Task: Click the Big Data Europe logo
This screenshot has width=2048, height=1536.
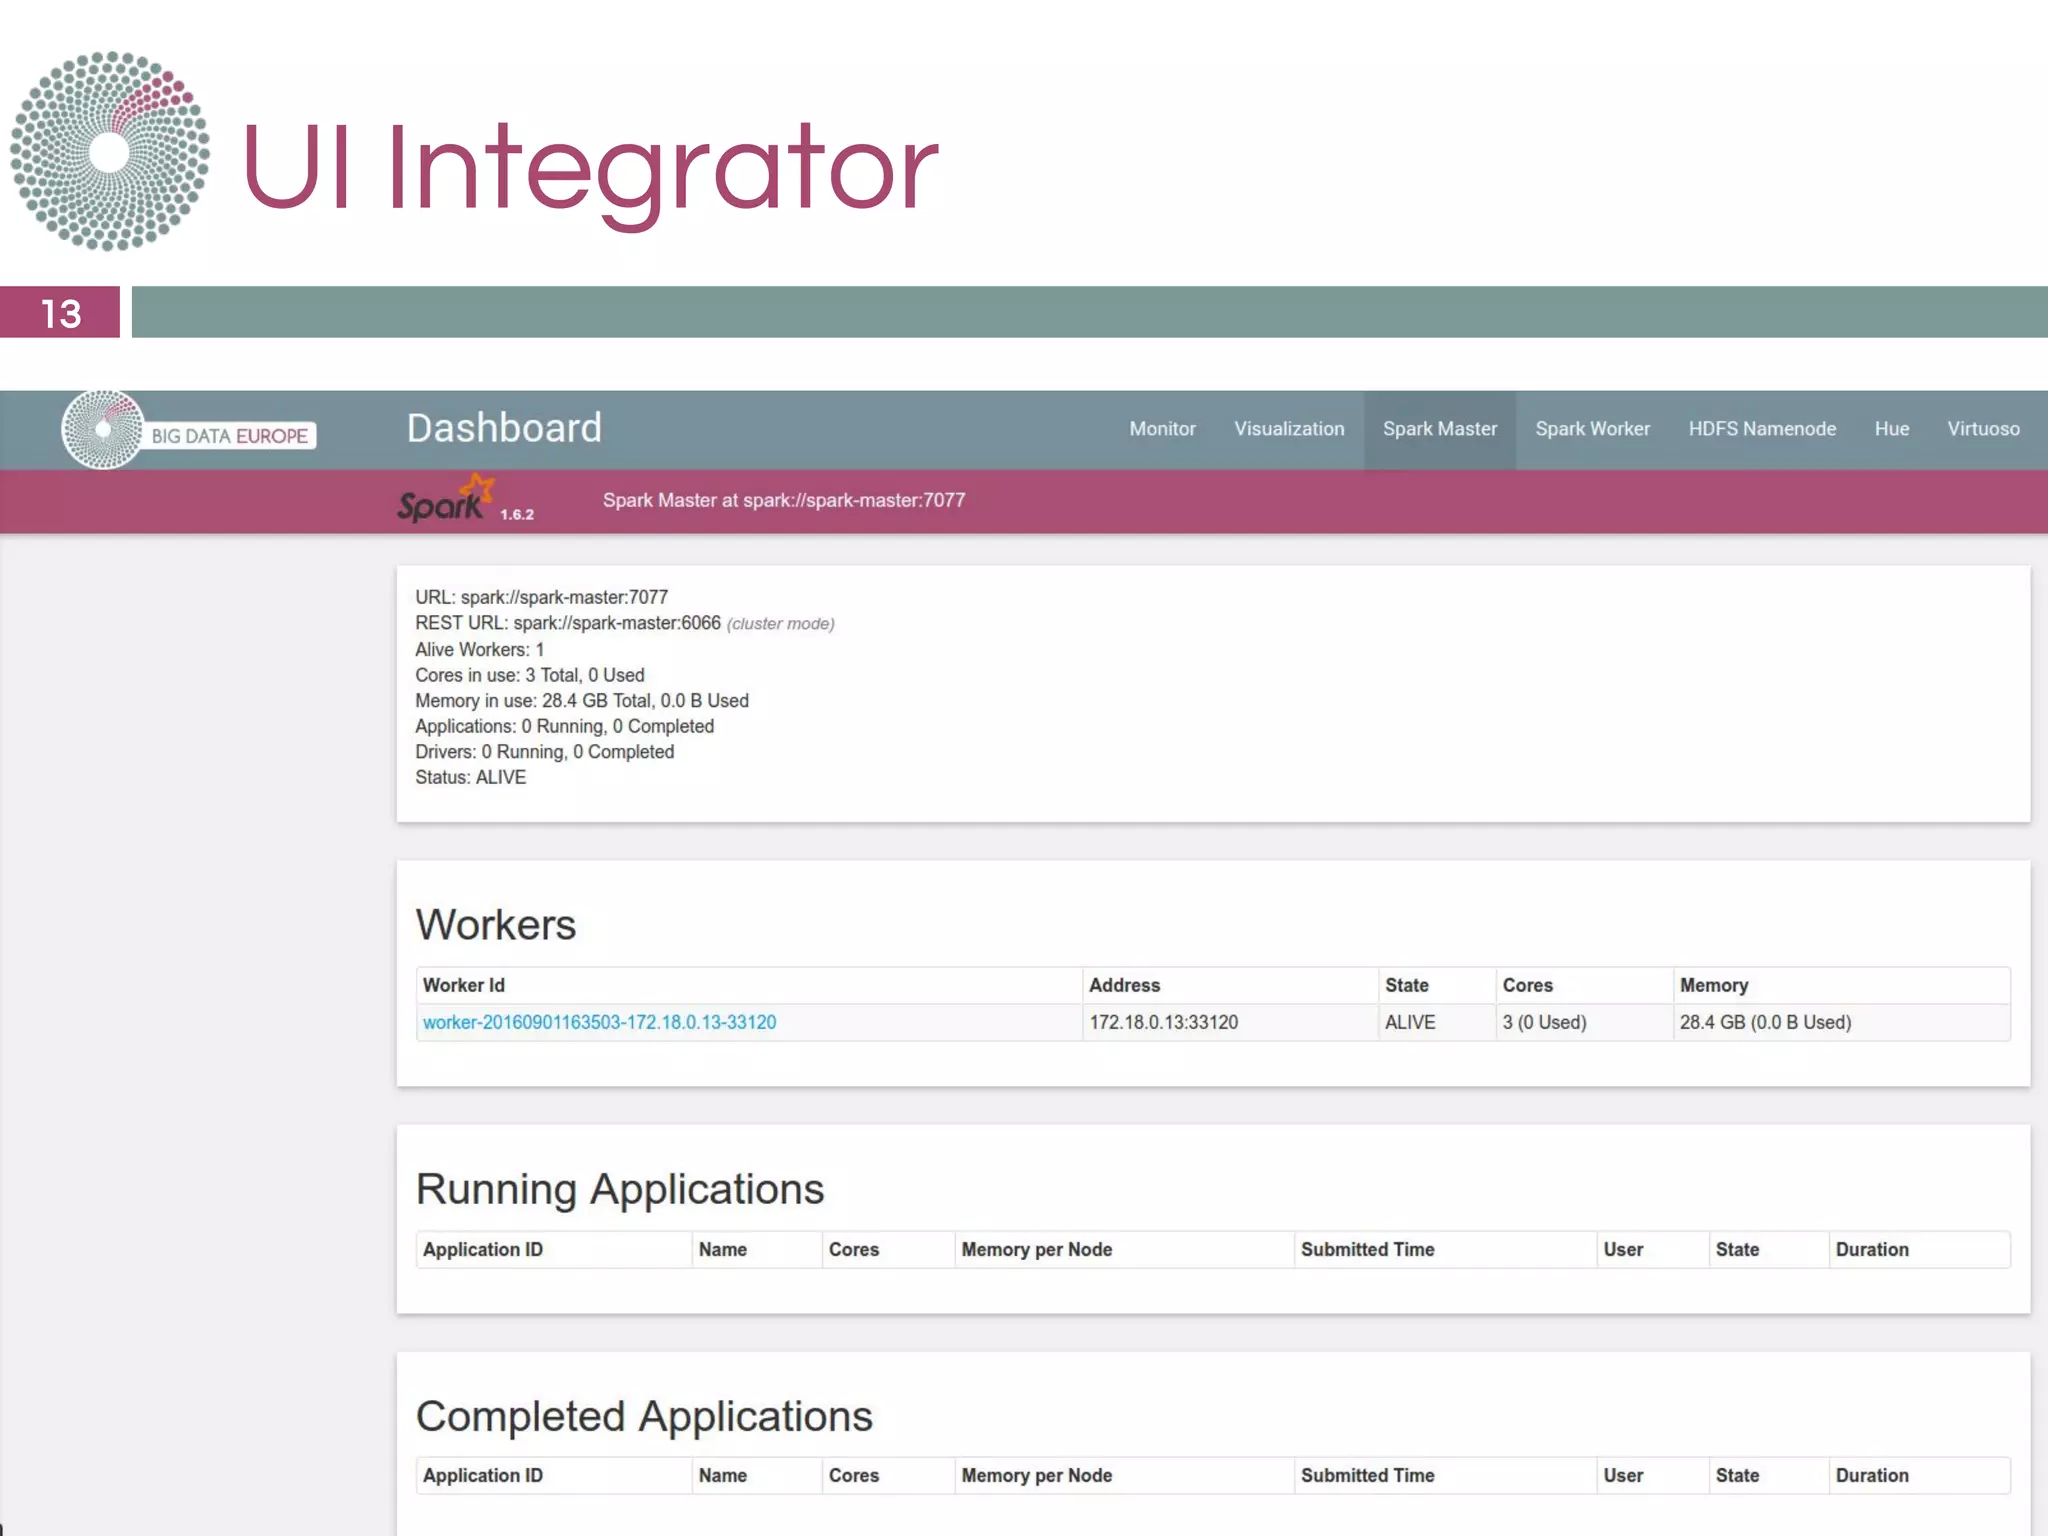Action: coord(188,430)
